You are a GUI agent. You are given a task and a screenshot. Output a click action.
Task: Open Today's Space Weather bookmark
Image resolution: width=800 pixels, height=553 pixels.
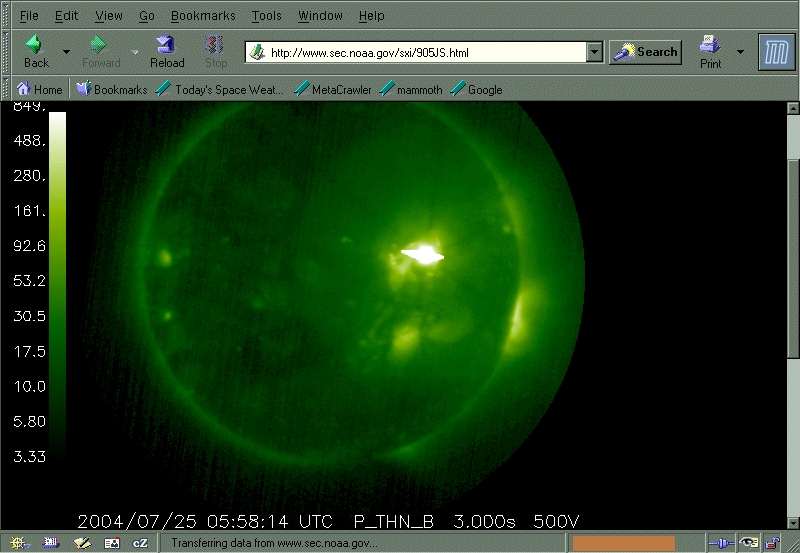[220, 89]
